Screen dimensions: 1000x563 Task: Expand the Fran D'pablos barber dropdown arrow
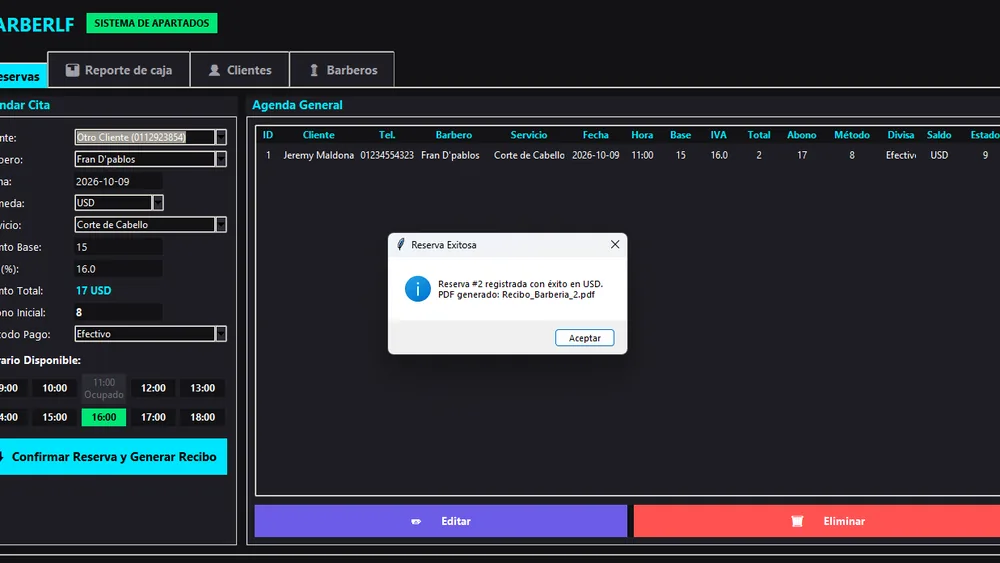(221, 159)
